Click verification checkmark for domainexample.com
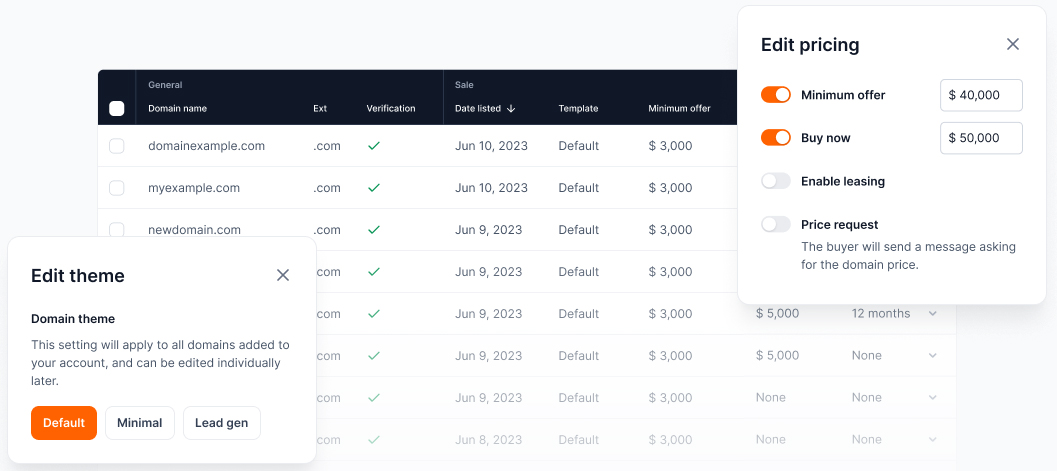1057x471 pixels. [x=374, y=146]
